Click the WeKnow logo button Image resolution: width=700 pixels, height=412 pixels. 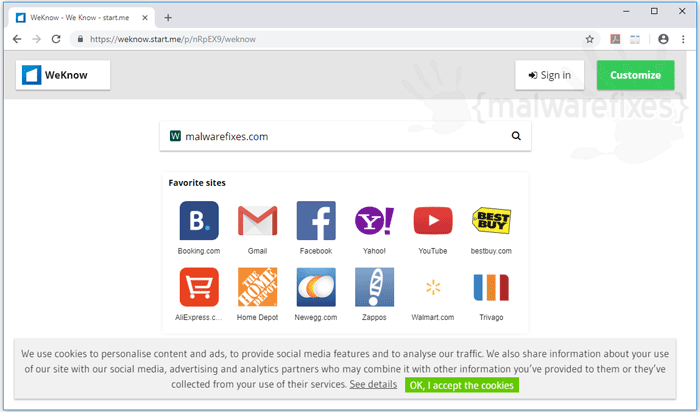pyautogui.click(x=63, y=75)
